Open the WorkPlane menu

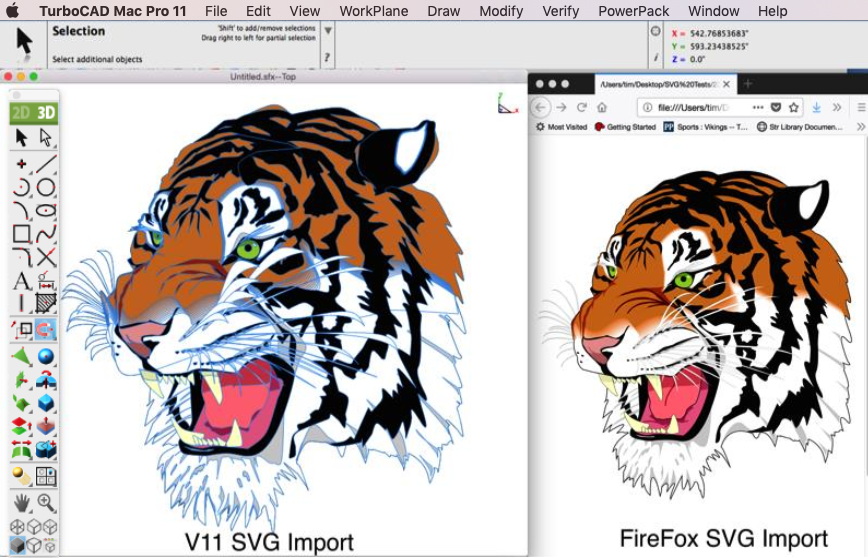(374, 11)
